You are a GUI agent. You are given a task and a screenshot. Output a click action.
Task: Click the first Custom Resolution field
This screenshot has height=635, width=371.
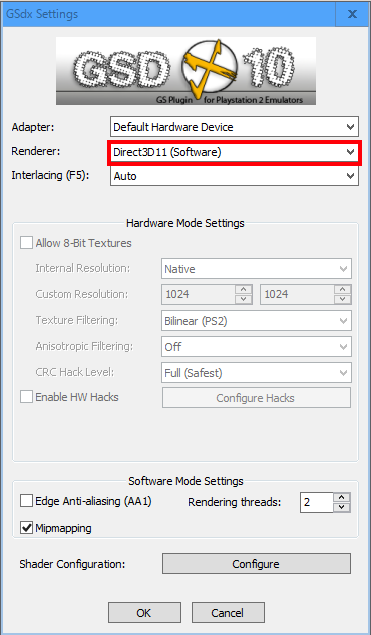(198, 294)
